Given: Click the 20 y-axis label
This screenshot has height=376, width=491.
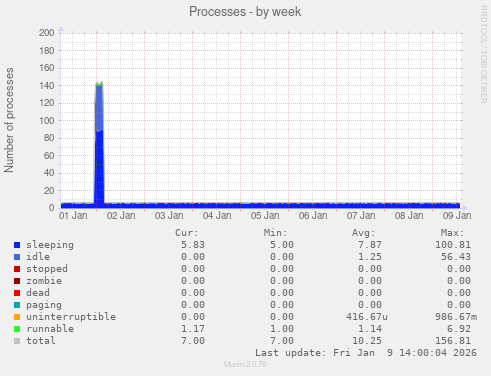Looking at the screenshot, I should pyautogui.click(x=49, y=191).
